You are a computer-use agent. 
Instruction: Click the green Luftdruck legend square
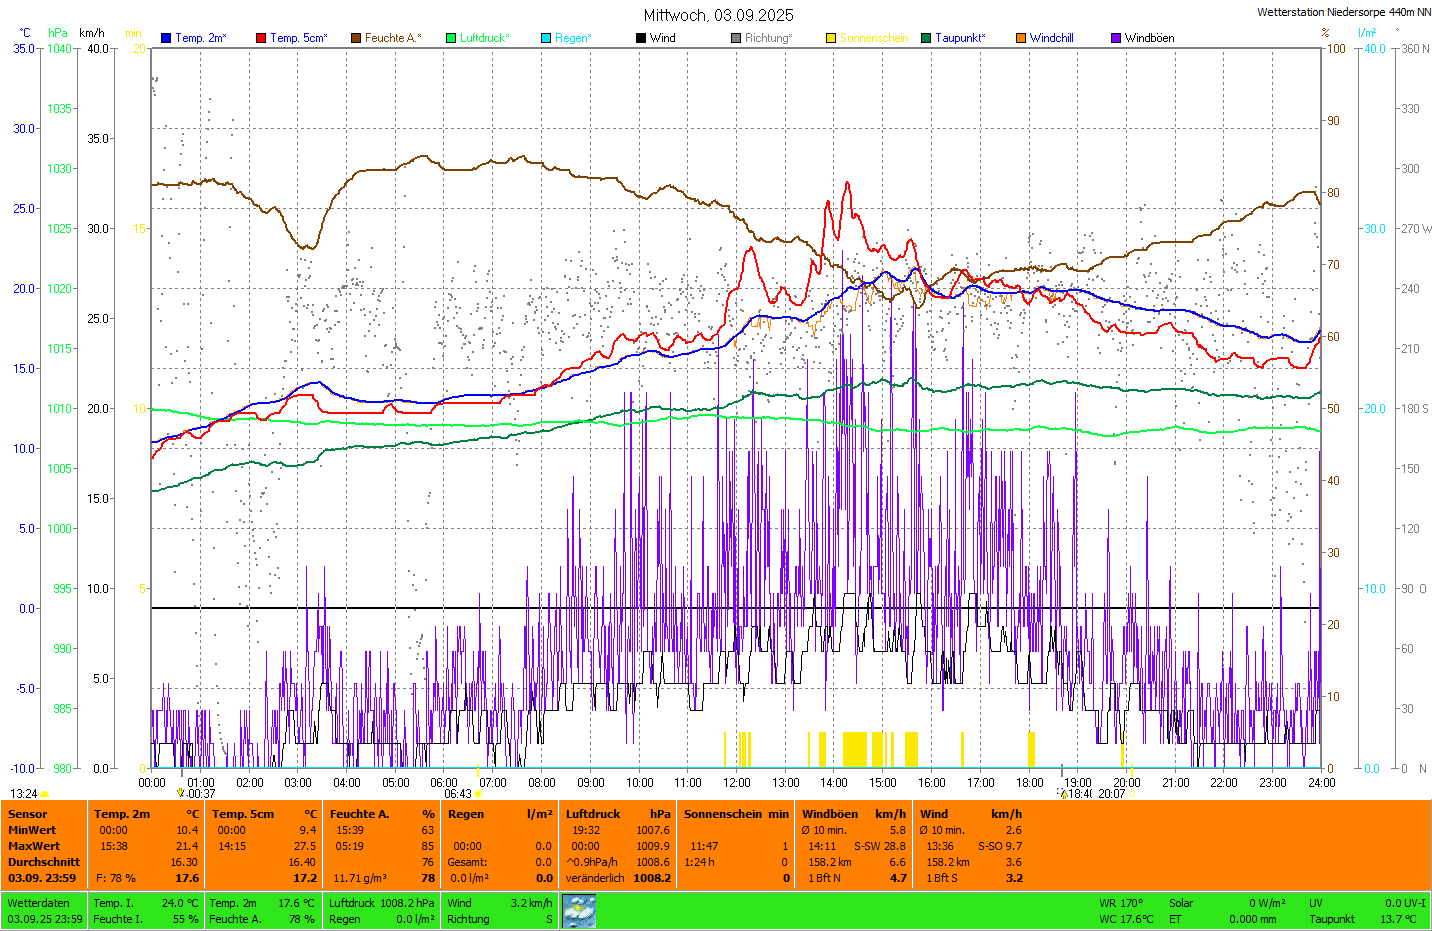451,38
